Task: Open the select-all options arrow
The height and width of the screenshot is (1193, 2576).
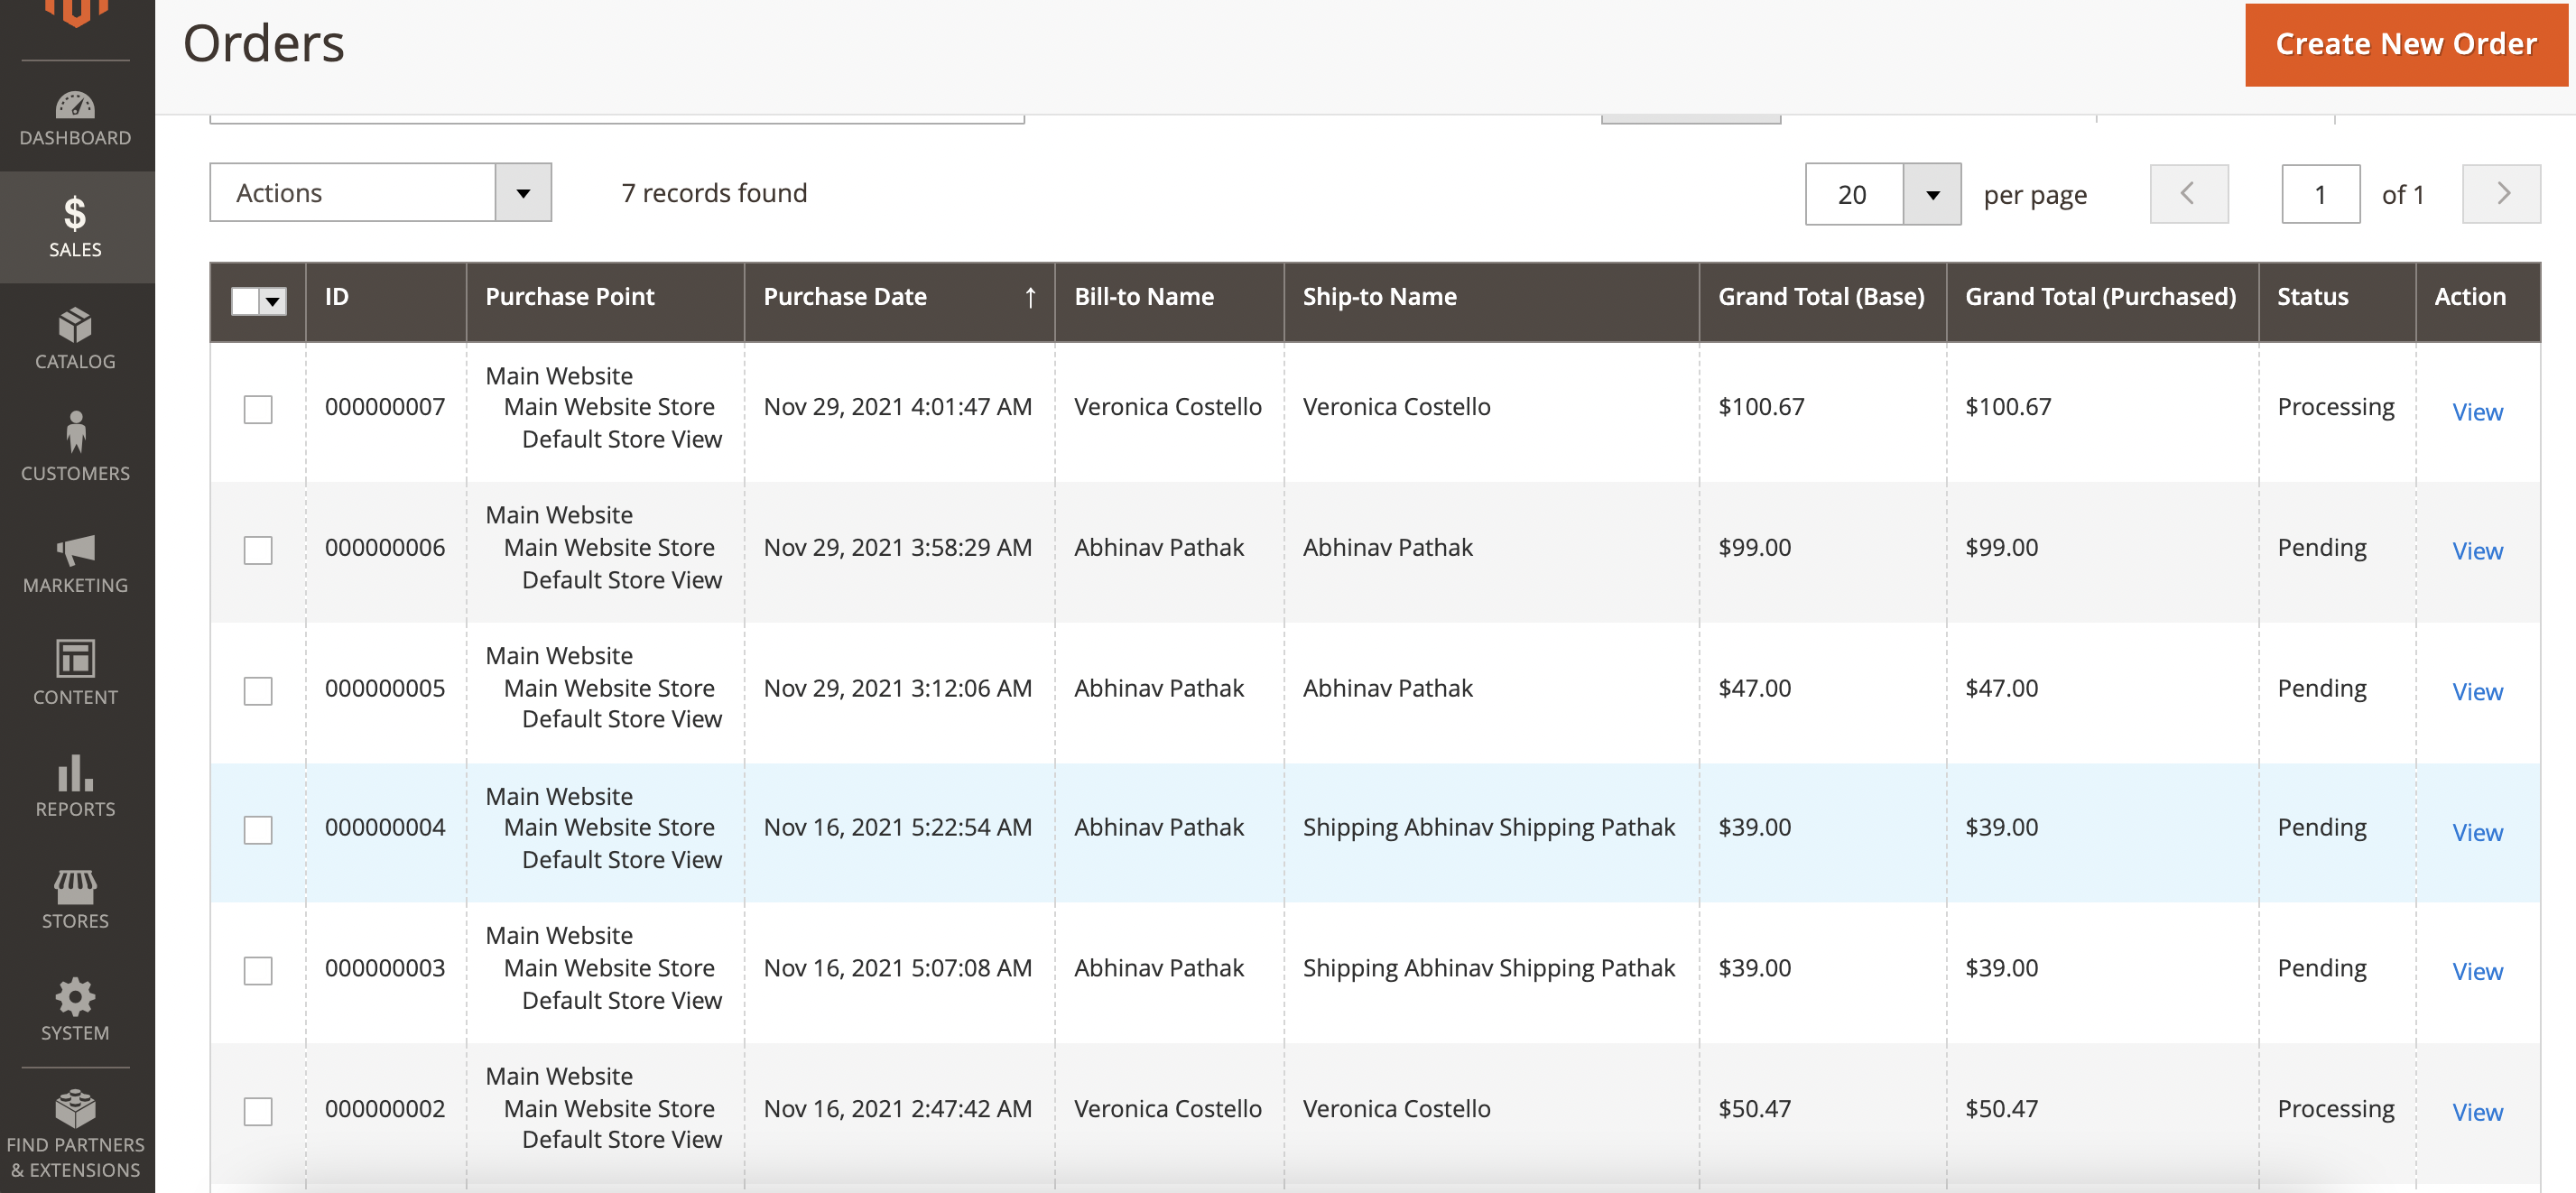Action: pos(272,300)
